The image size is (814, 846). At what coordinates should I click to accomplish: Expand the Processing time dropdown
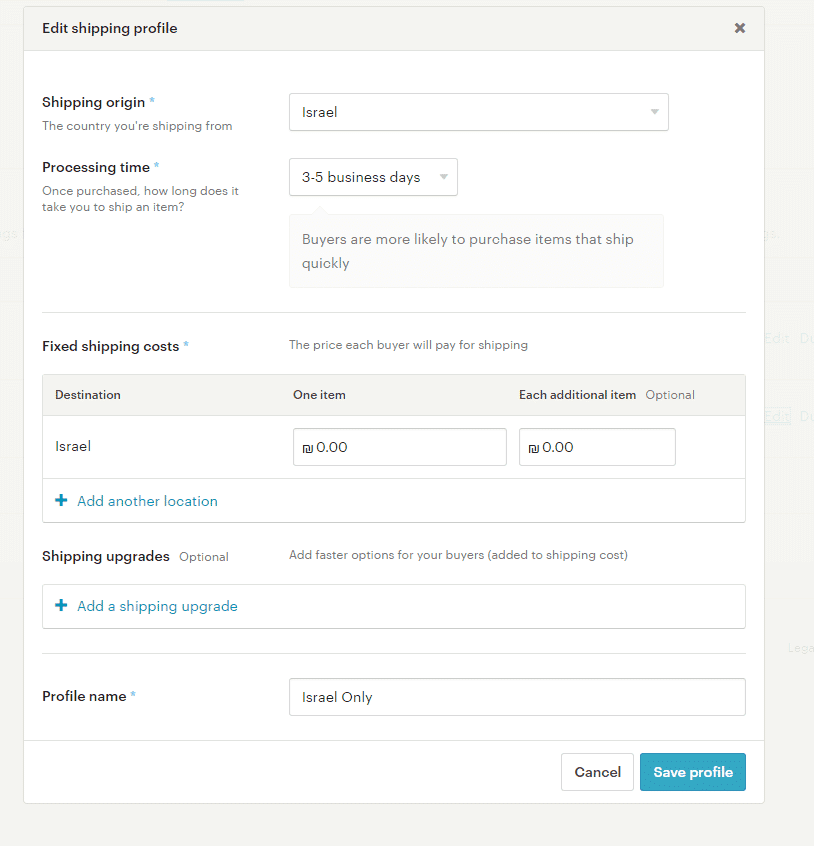point(373,177)
